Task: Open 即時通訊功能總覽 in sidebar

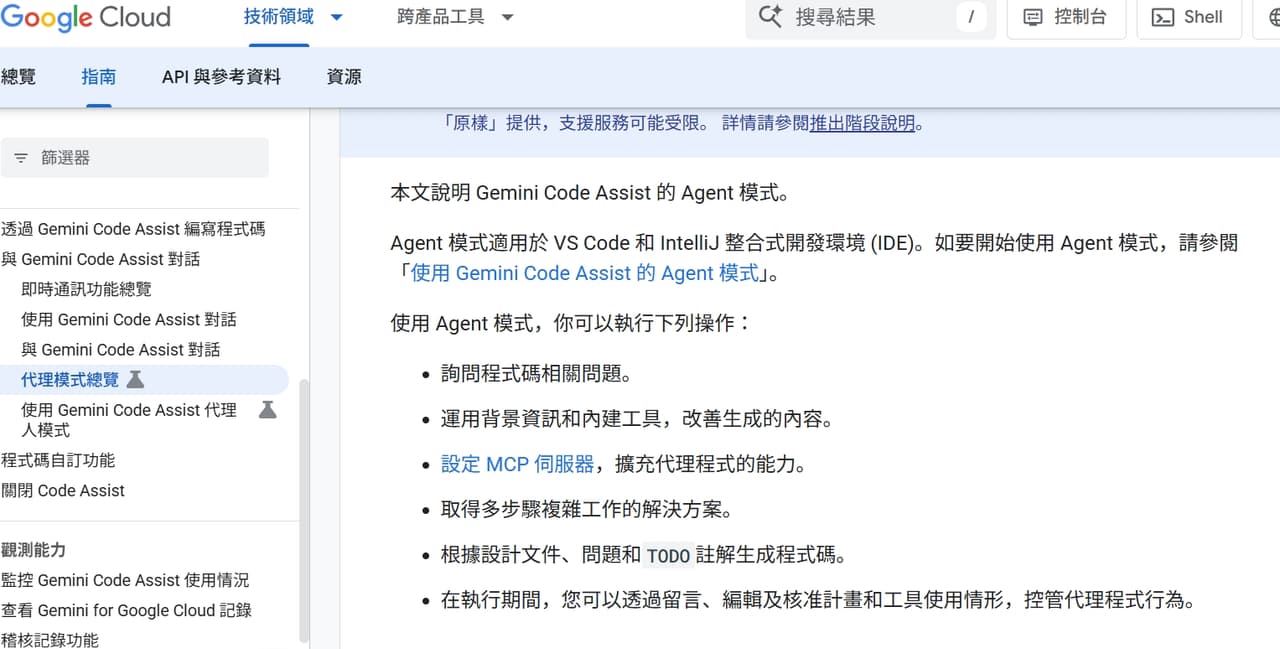Action: [86, 289]
